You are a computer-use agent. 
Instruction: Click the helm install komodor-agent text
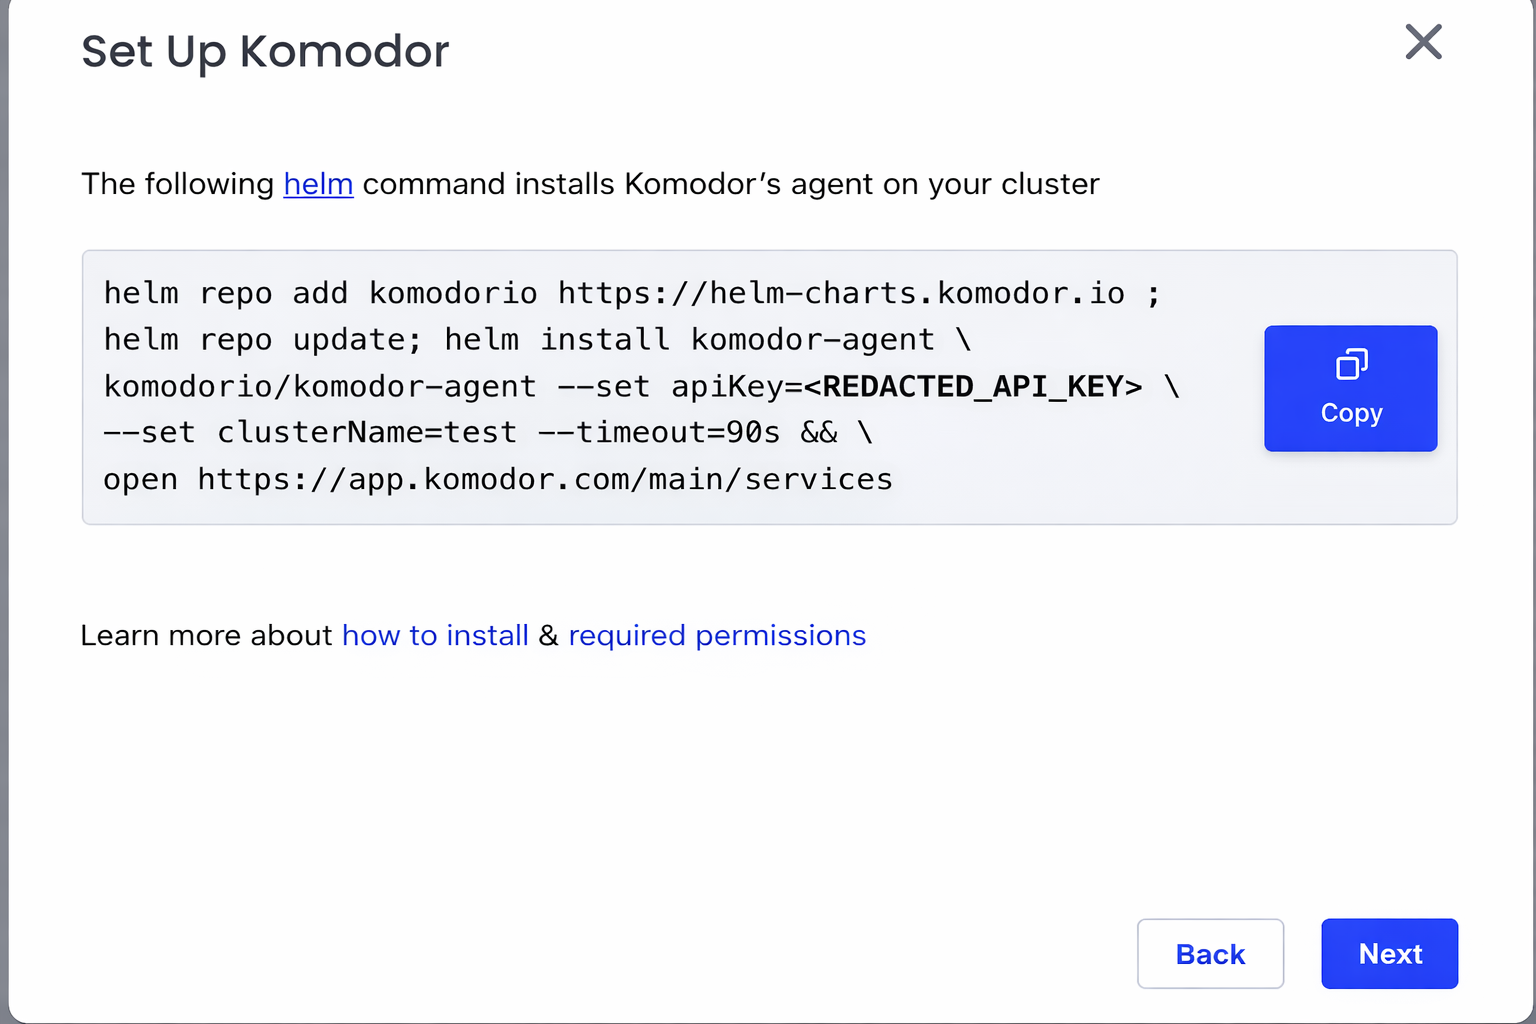coord(689,340)
